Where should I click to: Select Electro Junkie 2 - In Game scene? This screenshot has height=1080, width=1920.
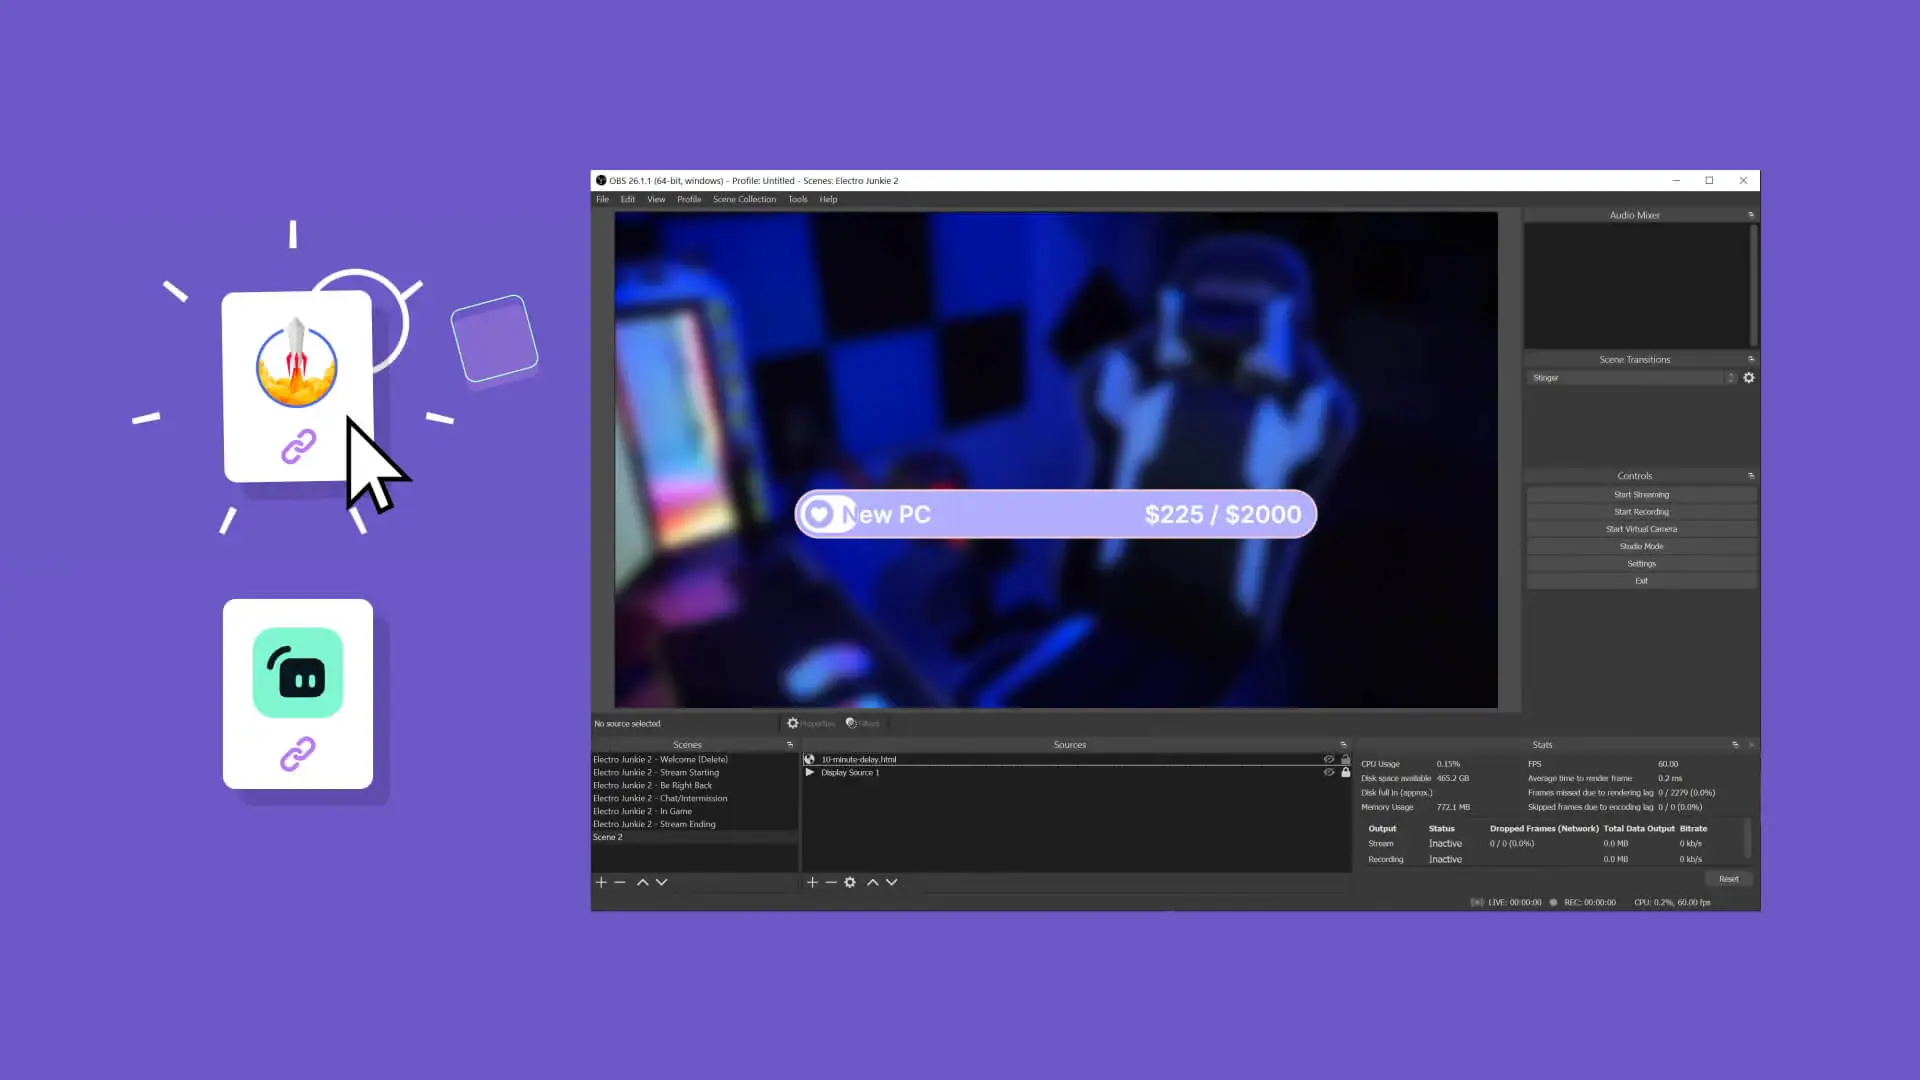tap(642, 811)
